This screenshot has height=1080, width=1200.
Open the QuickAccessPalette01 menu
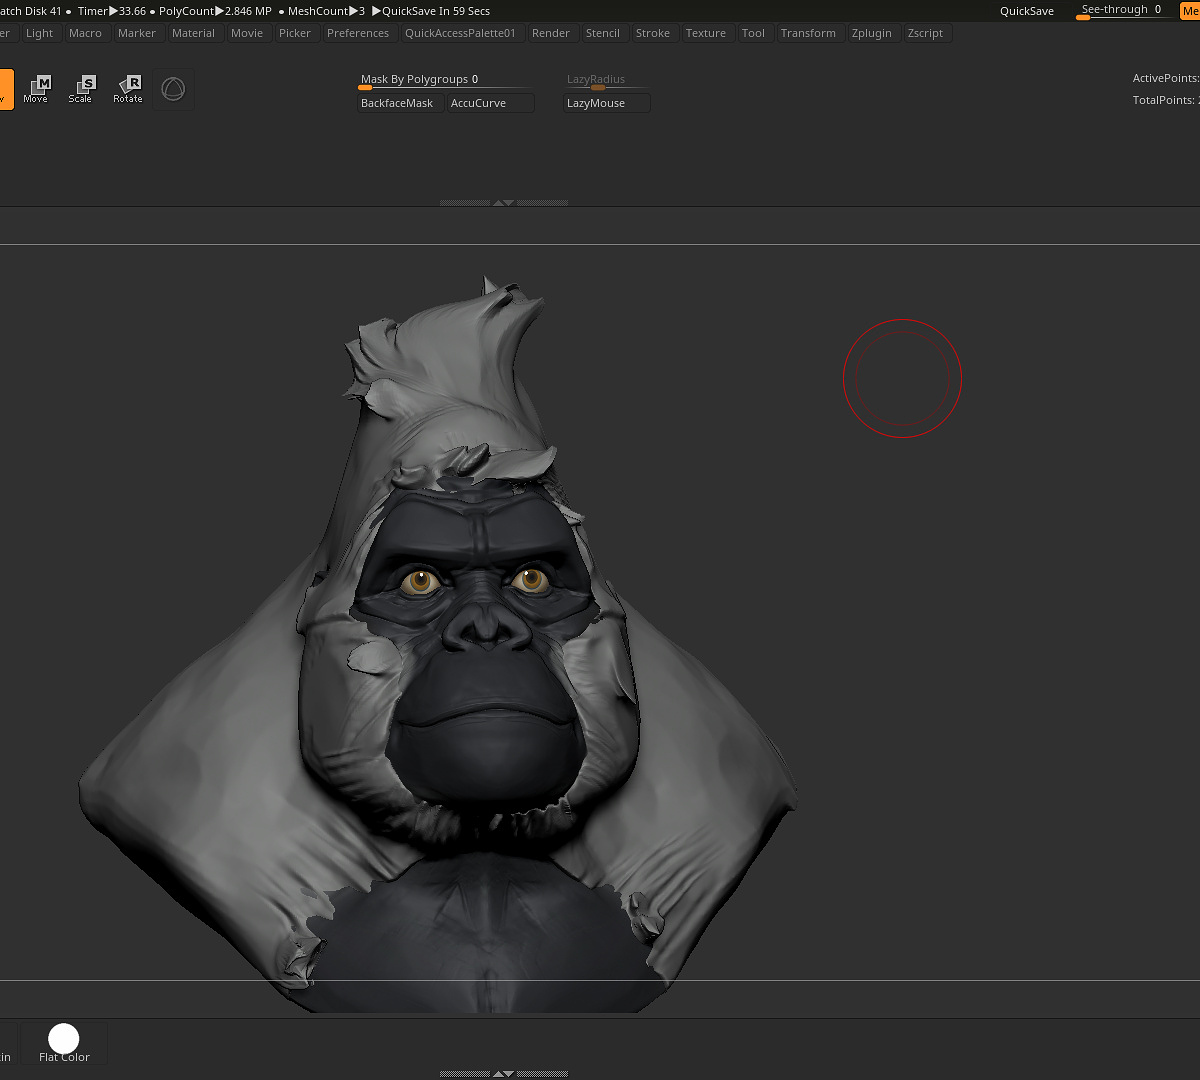pos(461,33)
